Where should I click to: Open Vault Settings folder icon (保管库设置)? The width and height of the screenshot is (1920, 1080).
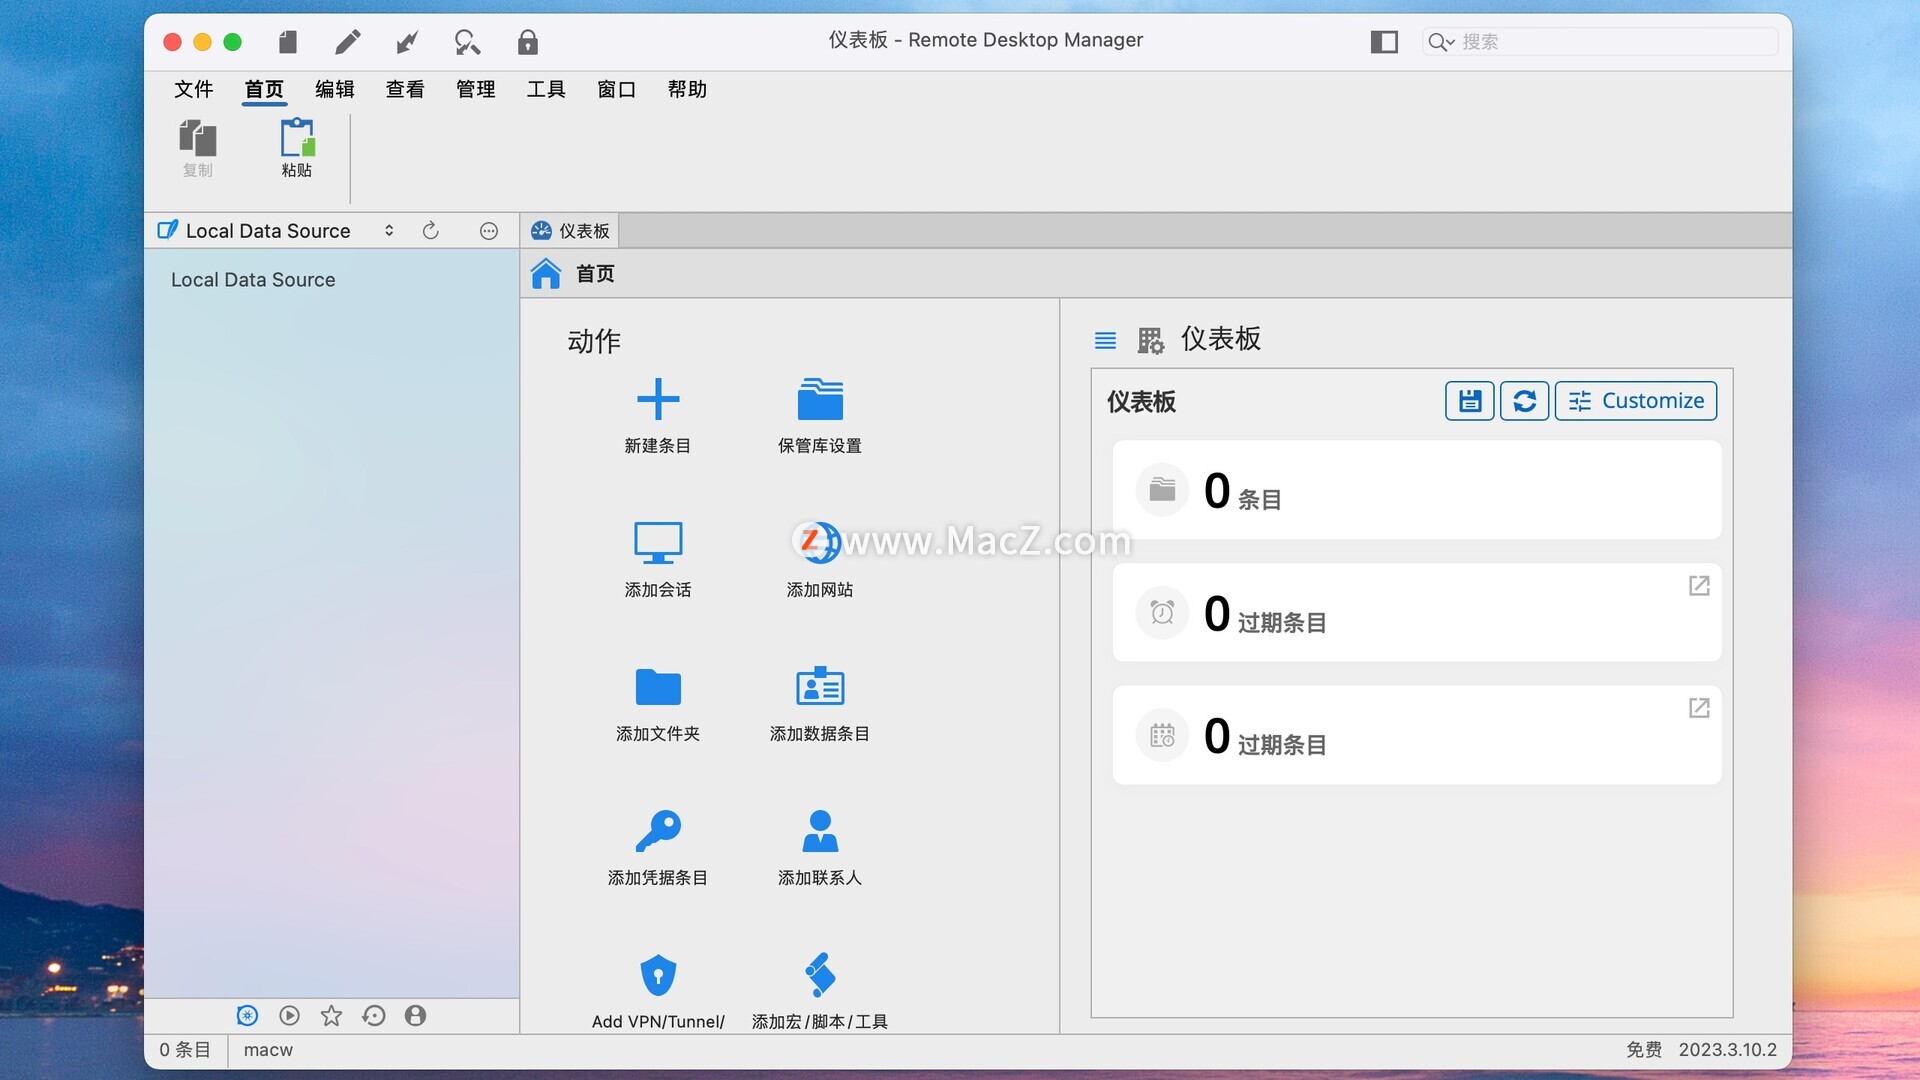tap(820, 400)
